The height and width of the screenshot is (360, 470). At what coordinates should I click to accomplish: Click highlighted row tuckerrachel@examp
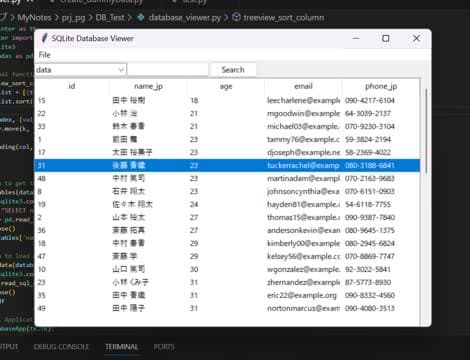(227, 165)
